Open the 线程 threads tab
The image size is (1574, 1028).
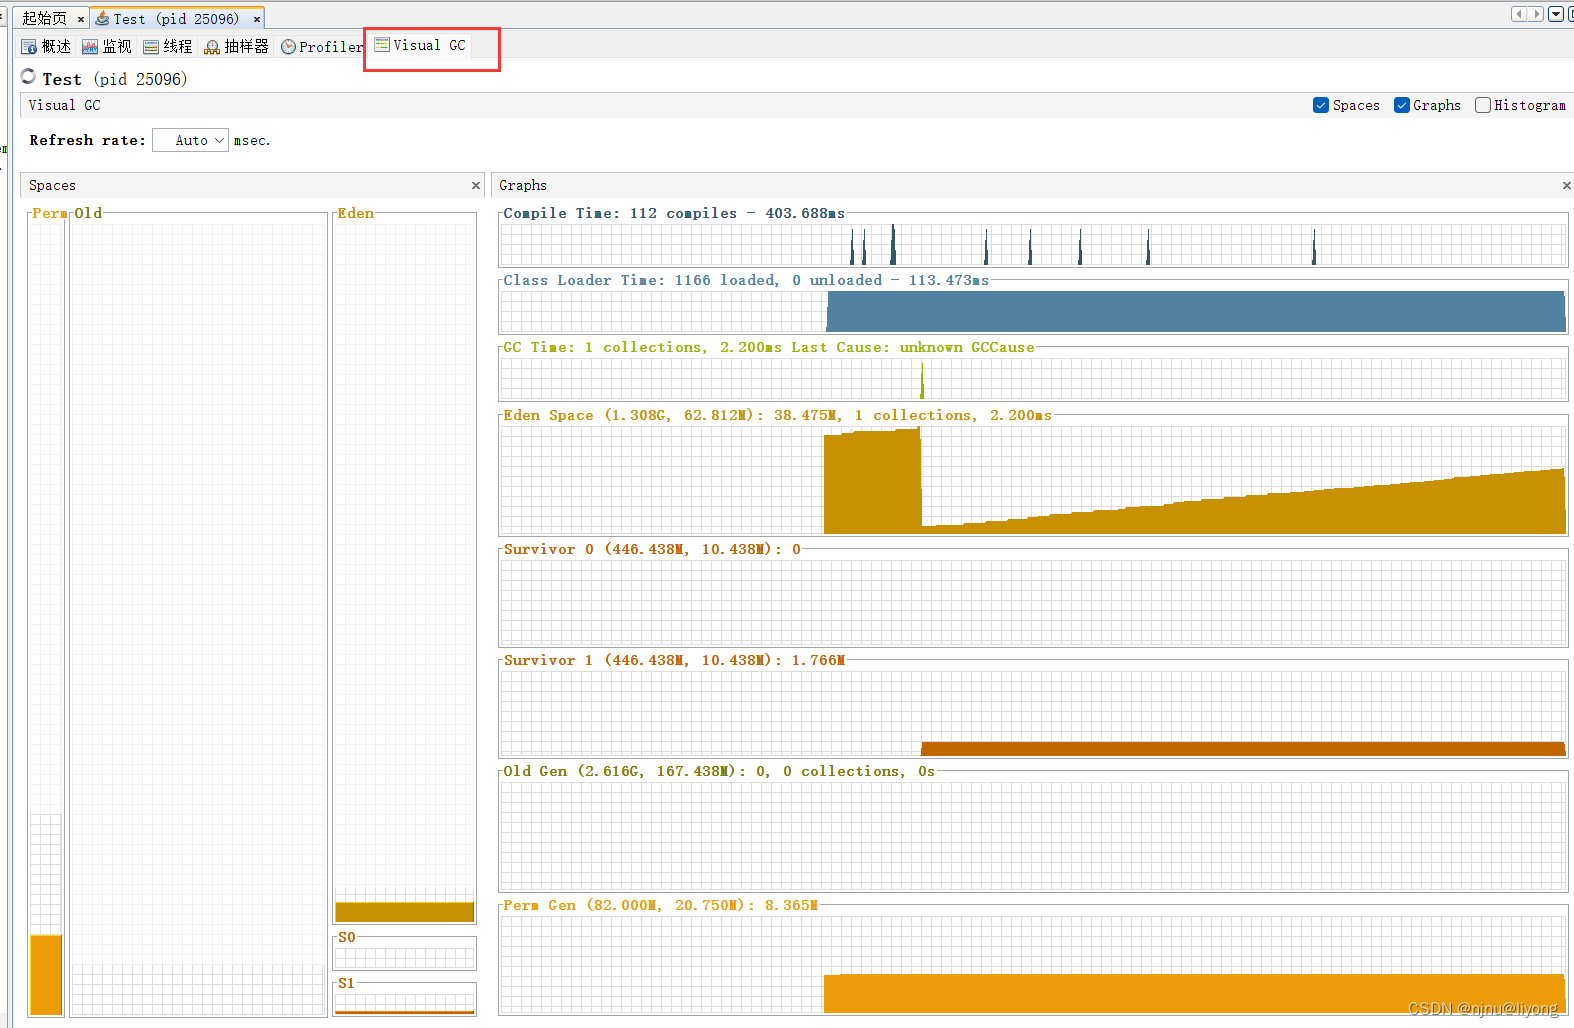167,46
